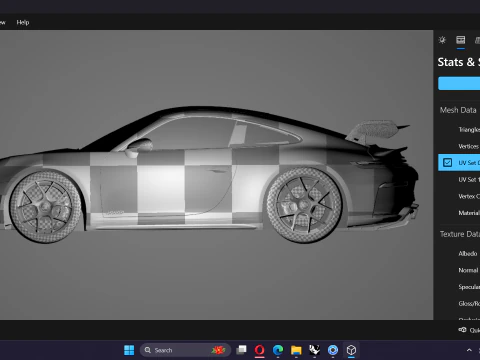
Task: Show the Gloss/Roughness texture channel
Action: pos(459,304)
